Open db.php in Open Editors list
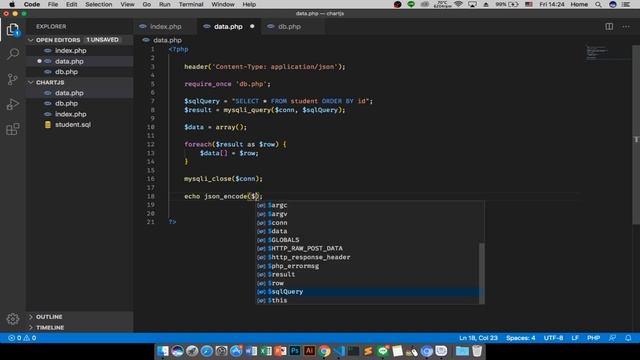The image size is (640, 360). click(x=80, y=72)
